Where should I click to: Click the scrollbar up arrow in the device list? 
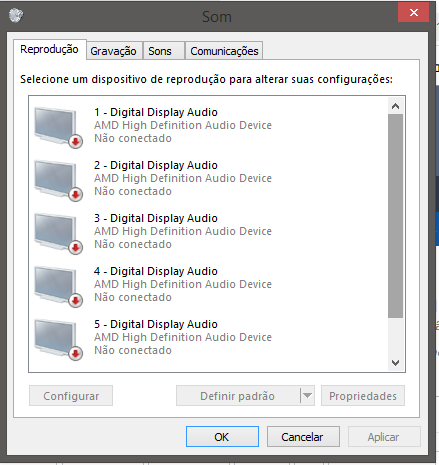click(x=396, y=106)
